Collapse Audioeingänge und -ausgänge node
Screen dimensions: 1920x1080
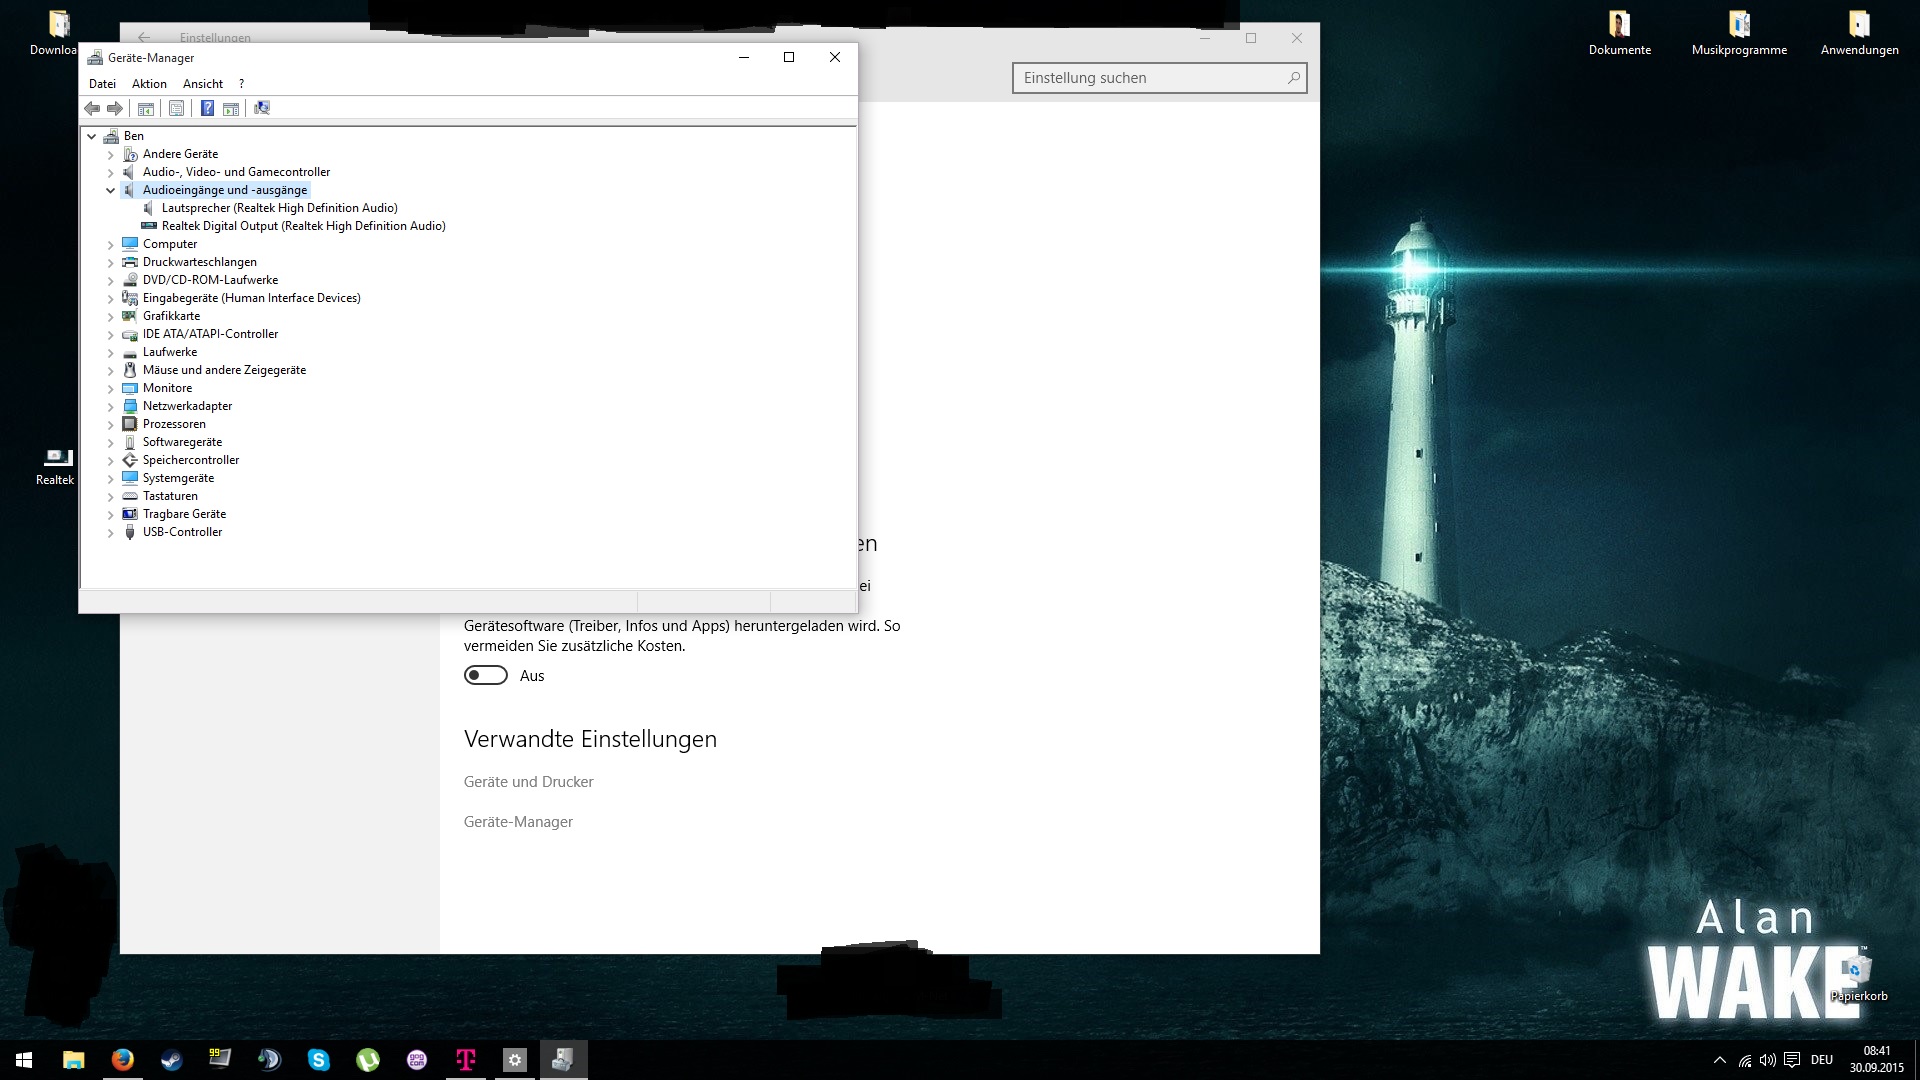111,190
